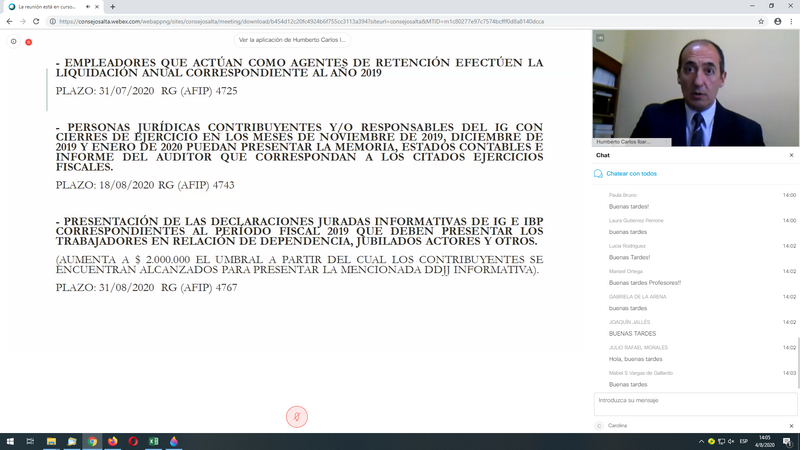Focus the browser address bar URL

[302, 21]
